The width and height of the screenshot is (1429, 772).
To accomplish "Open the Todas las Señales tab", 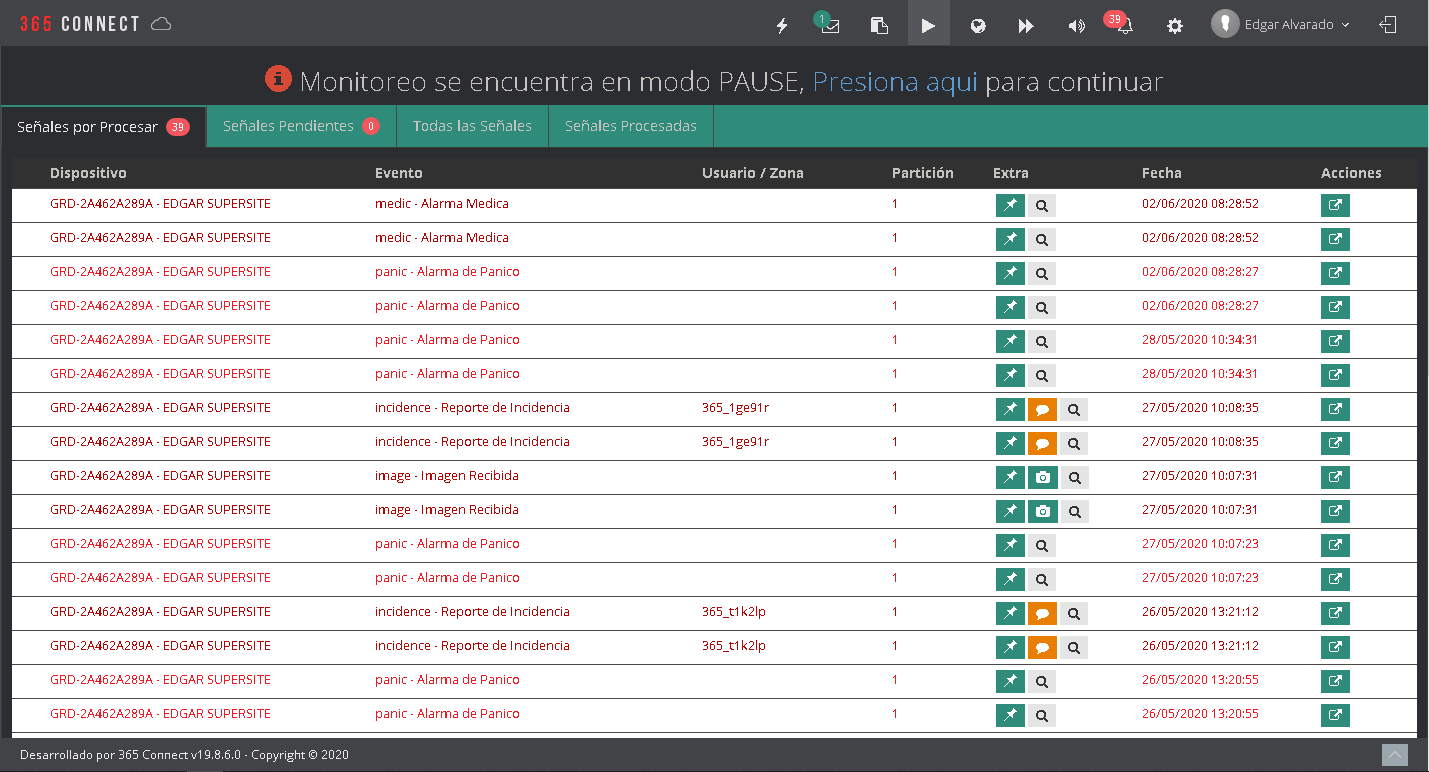I will [472, 127].
